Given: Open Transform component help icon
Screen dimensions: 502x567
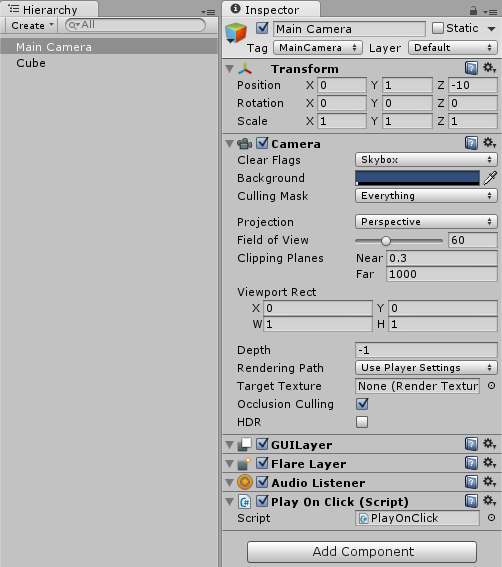Looking at the screenshot, I should coord(471,68).
